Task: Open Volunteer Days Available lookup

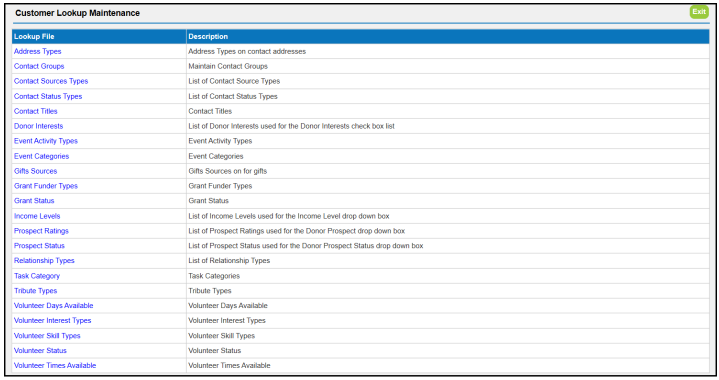Action: pyautogui.click(x=54, y=305)
